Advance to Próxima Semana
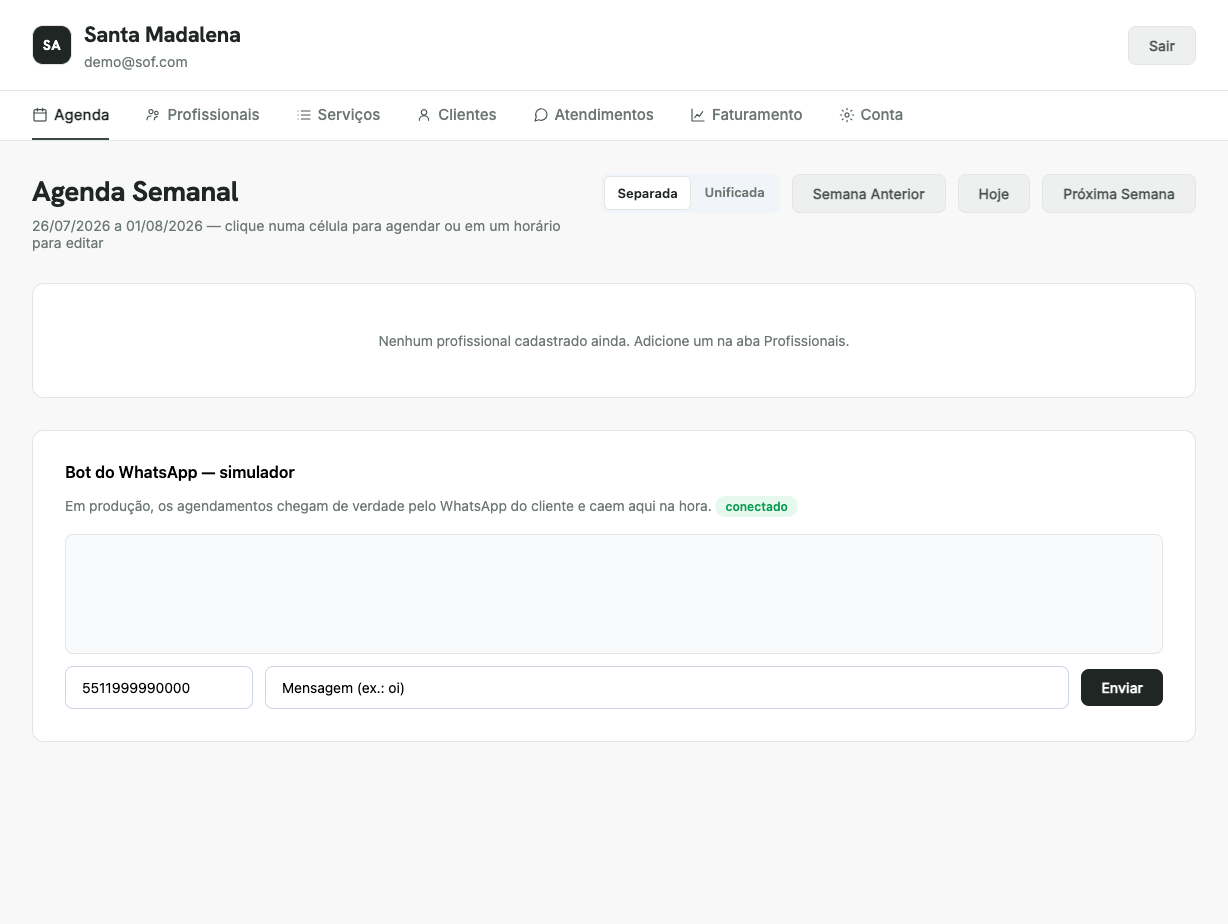This screenshot has width=1228, height=924. [x=1119, y=194]
